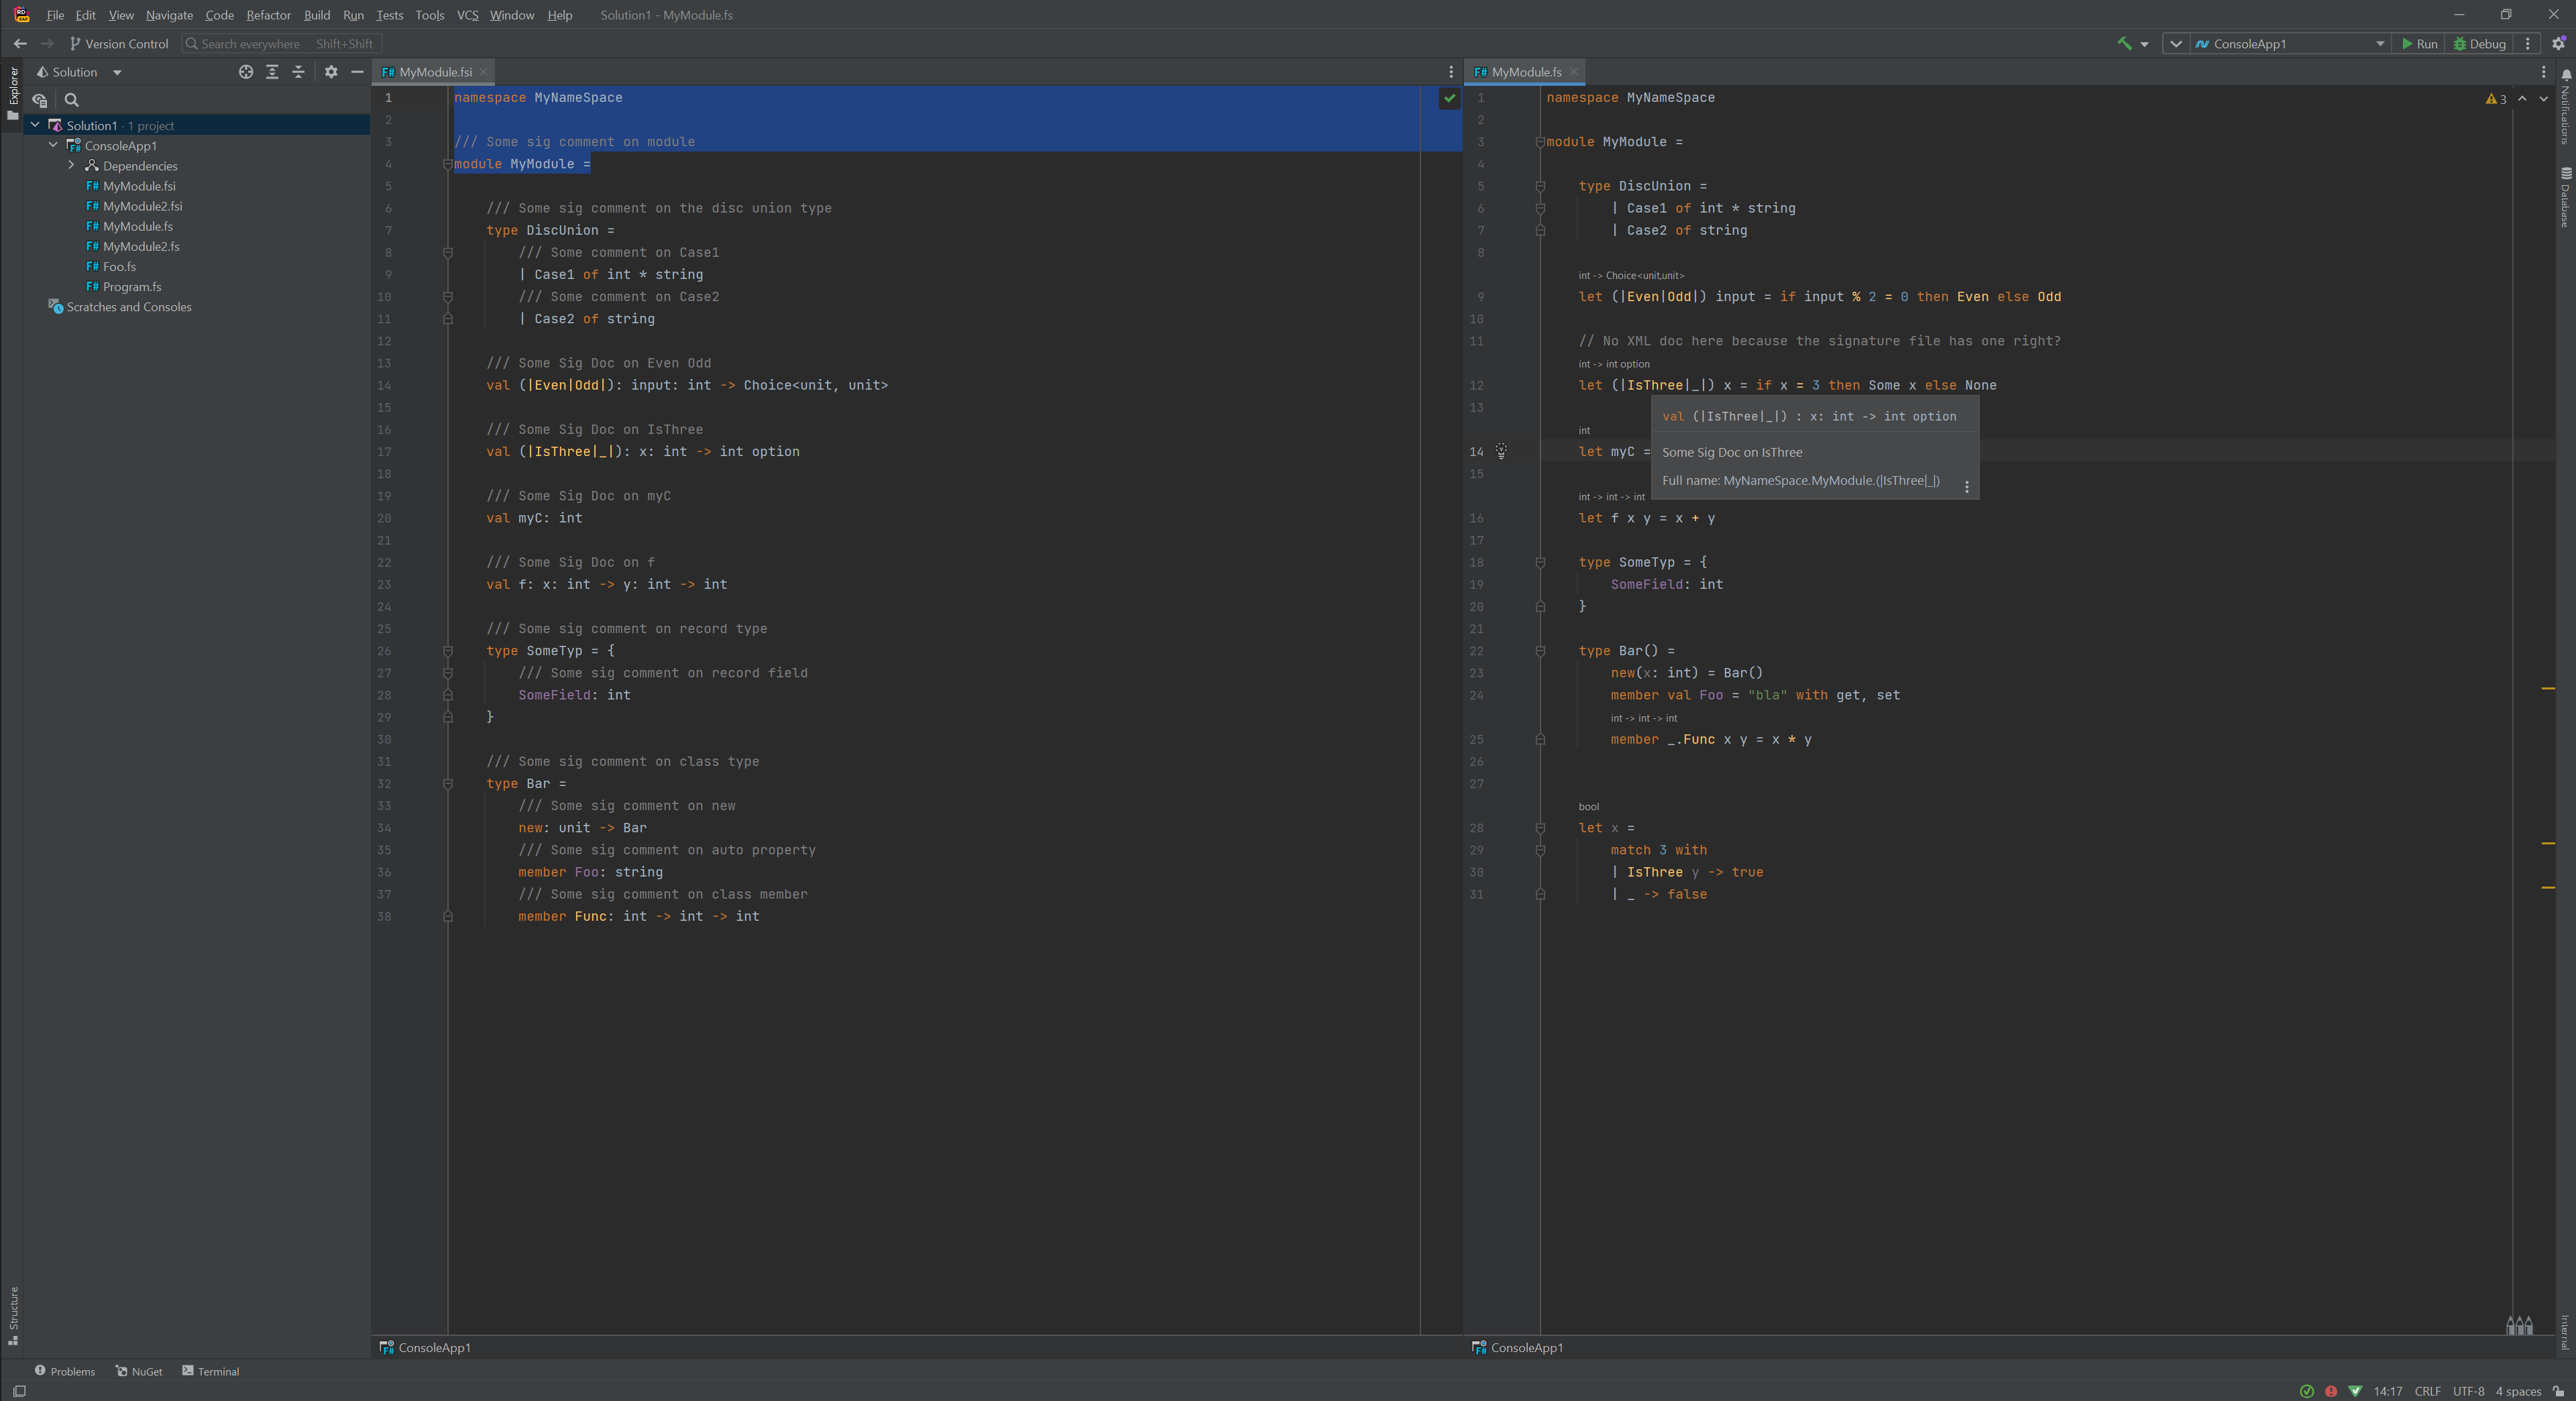Expand the Dependencies tree node

tap(71, 166)
